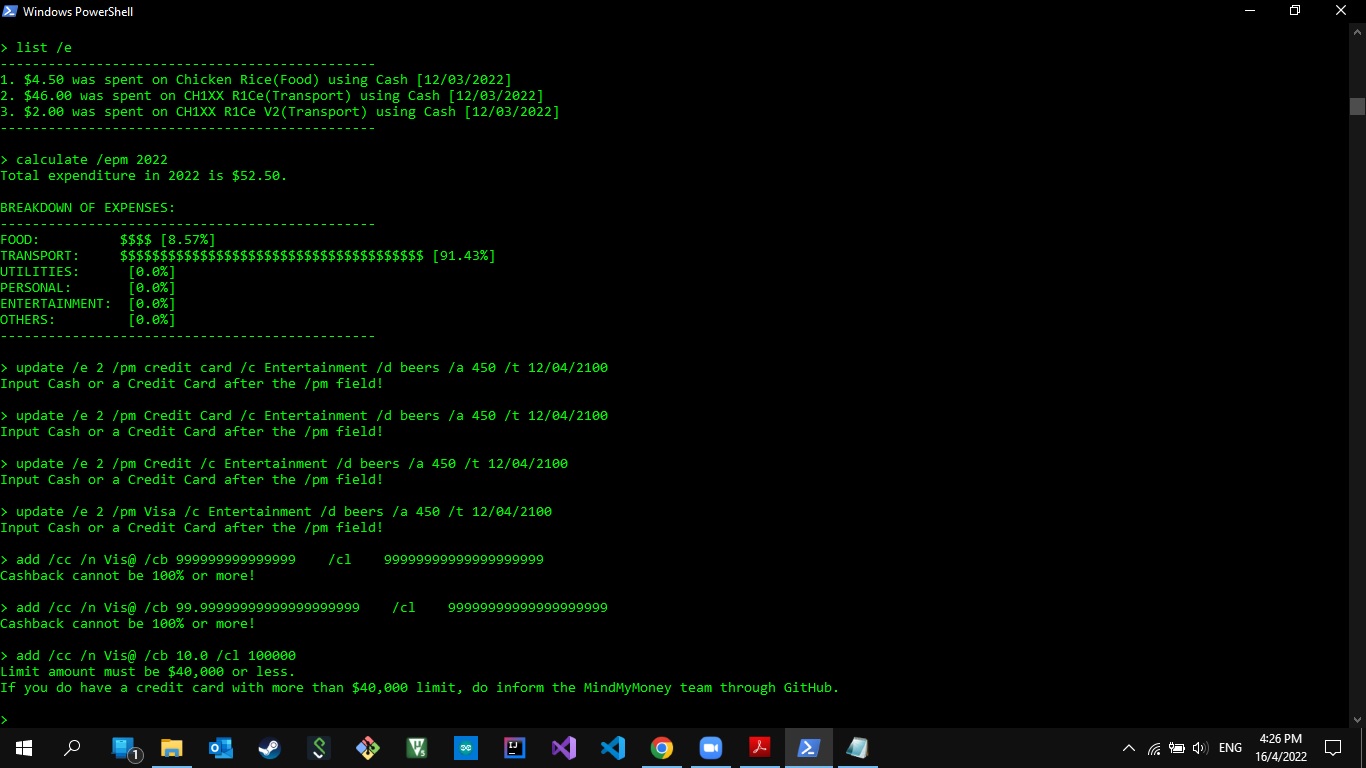
Task: Click 'Total expenditure in 2022 is $52.50.'
Action: click(144, 175)
